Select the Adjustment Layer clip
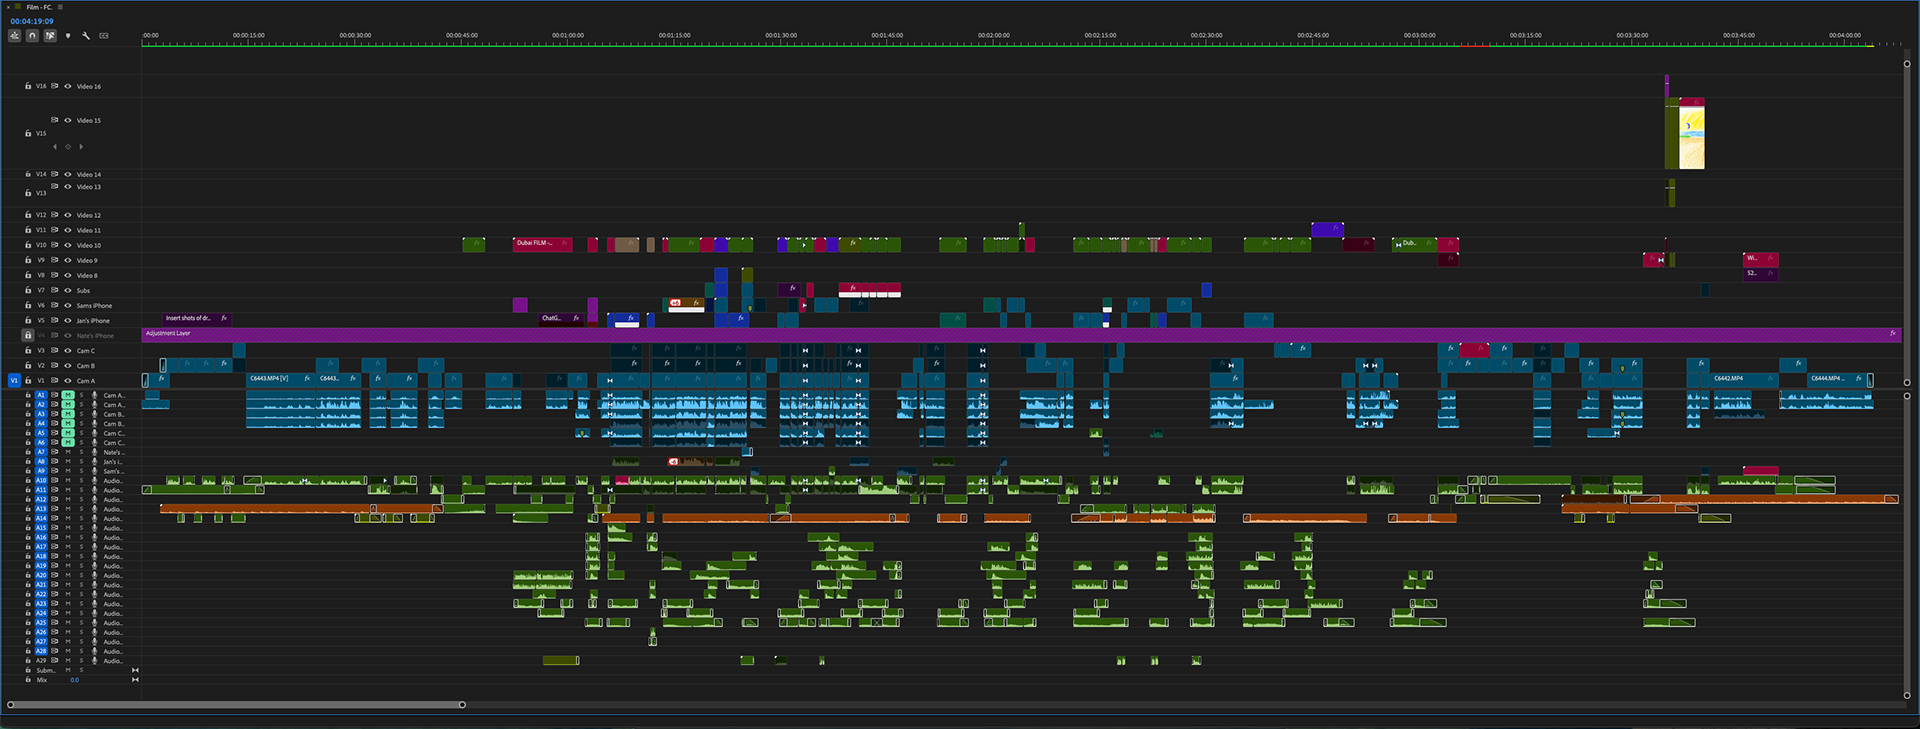 tap(1021, 334)
